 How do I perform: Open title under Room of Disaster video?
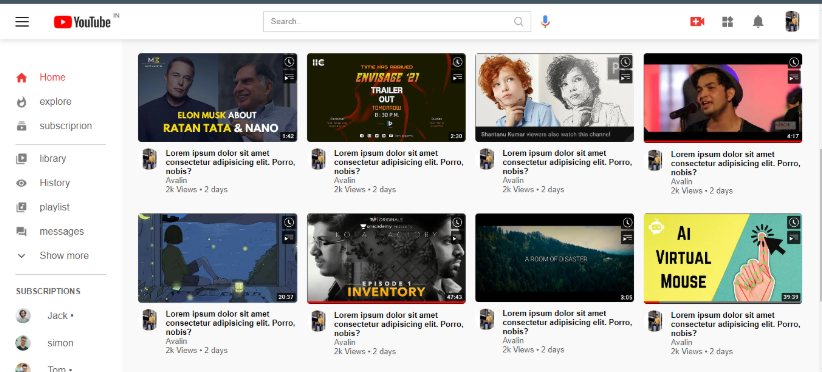coord(567,322)
